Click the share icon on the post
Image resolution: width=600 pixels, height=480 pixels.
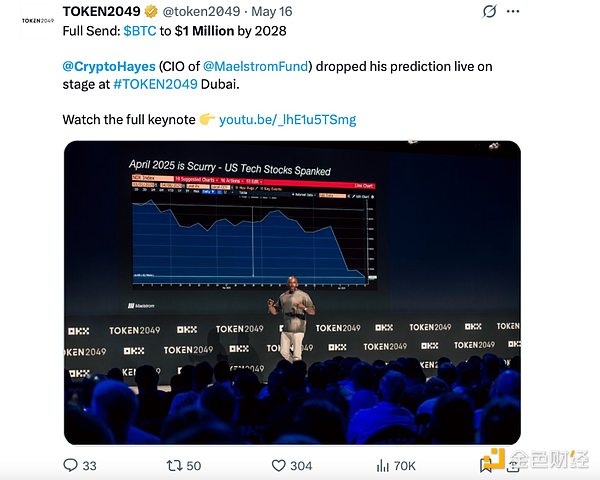(515, 463)
